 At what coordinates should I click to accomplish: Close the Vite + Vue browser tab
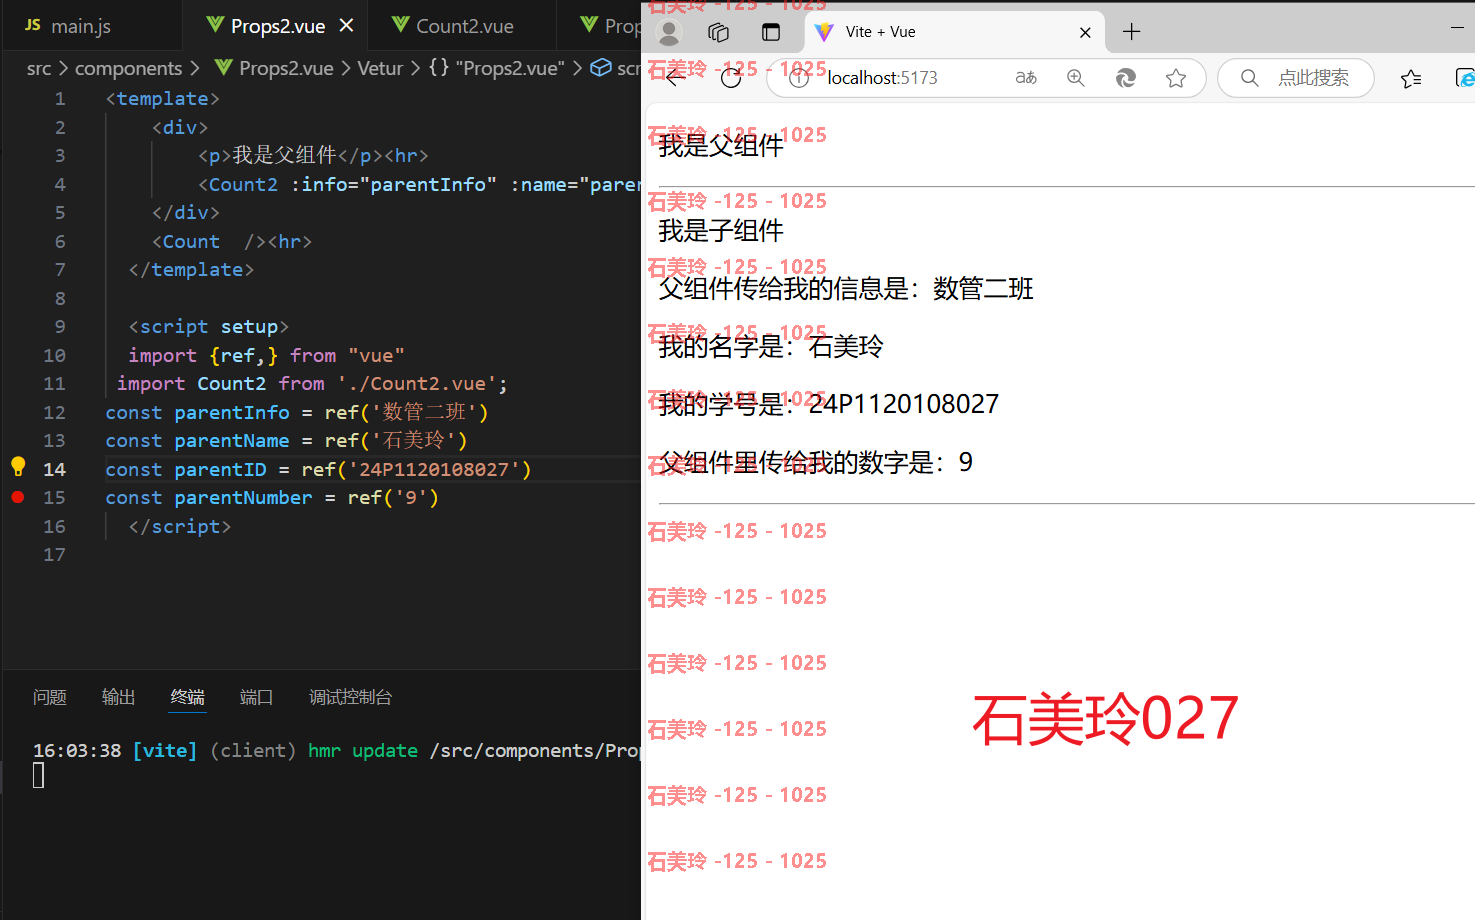(x=1085, y=32)
